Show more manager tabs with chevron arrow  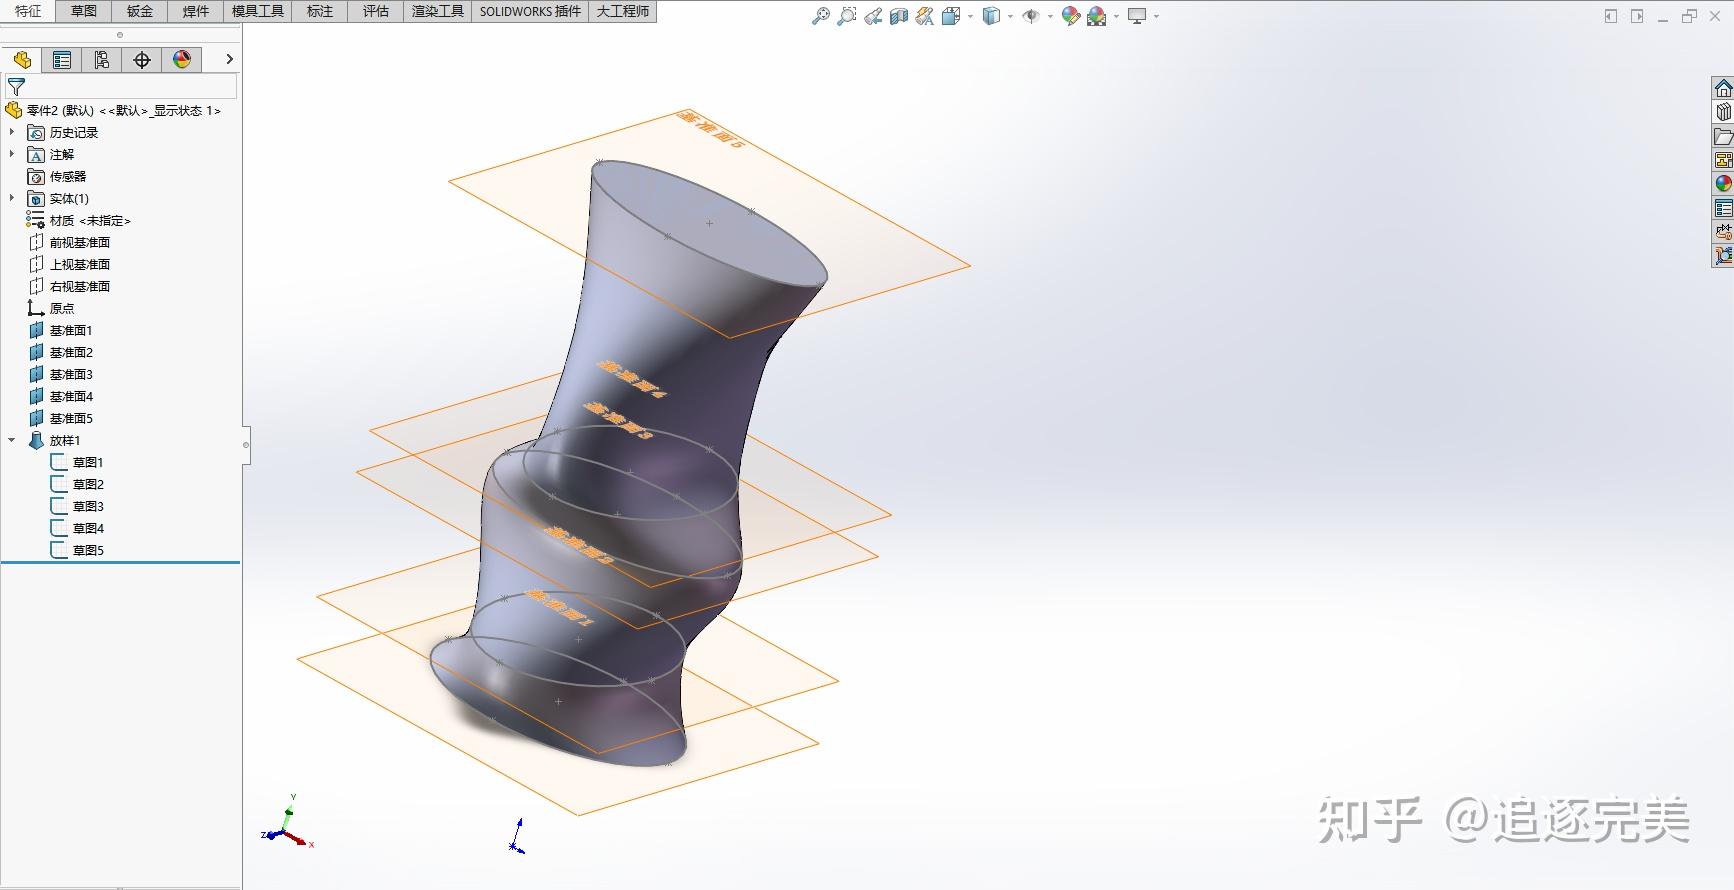229,60
